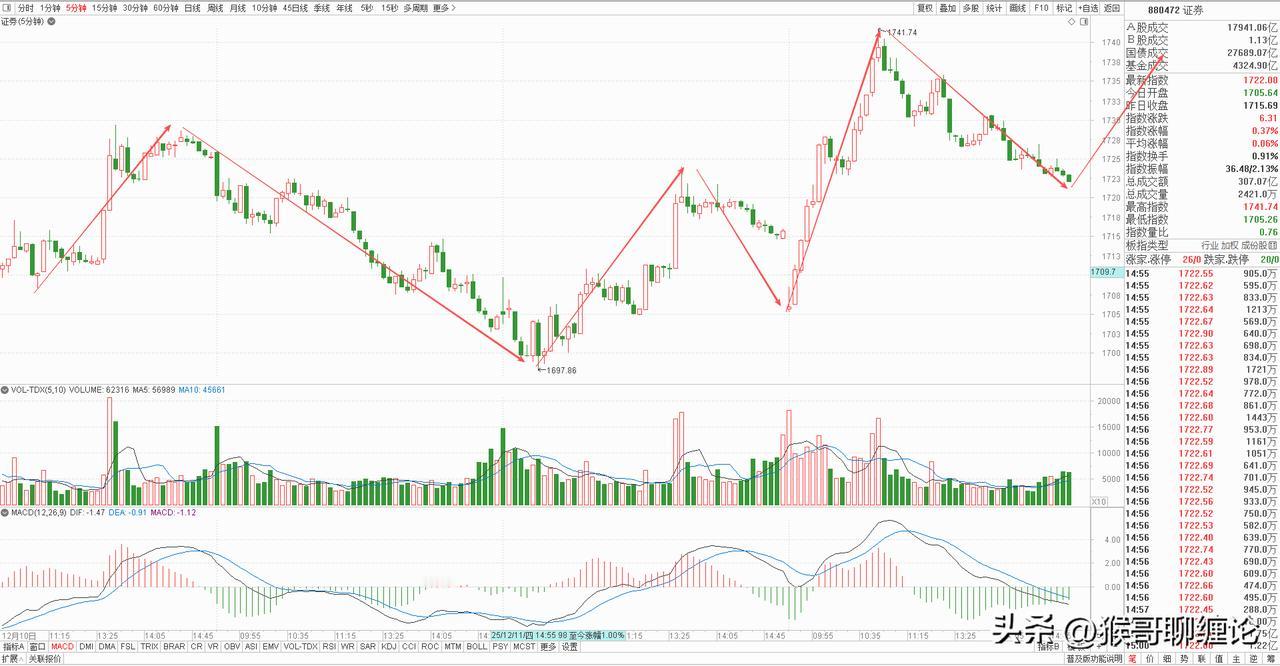Switch indicator to OBV
The width and height of the screenshot is (1280, 666).
(232, 647)
